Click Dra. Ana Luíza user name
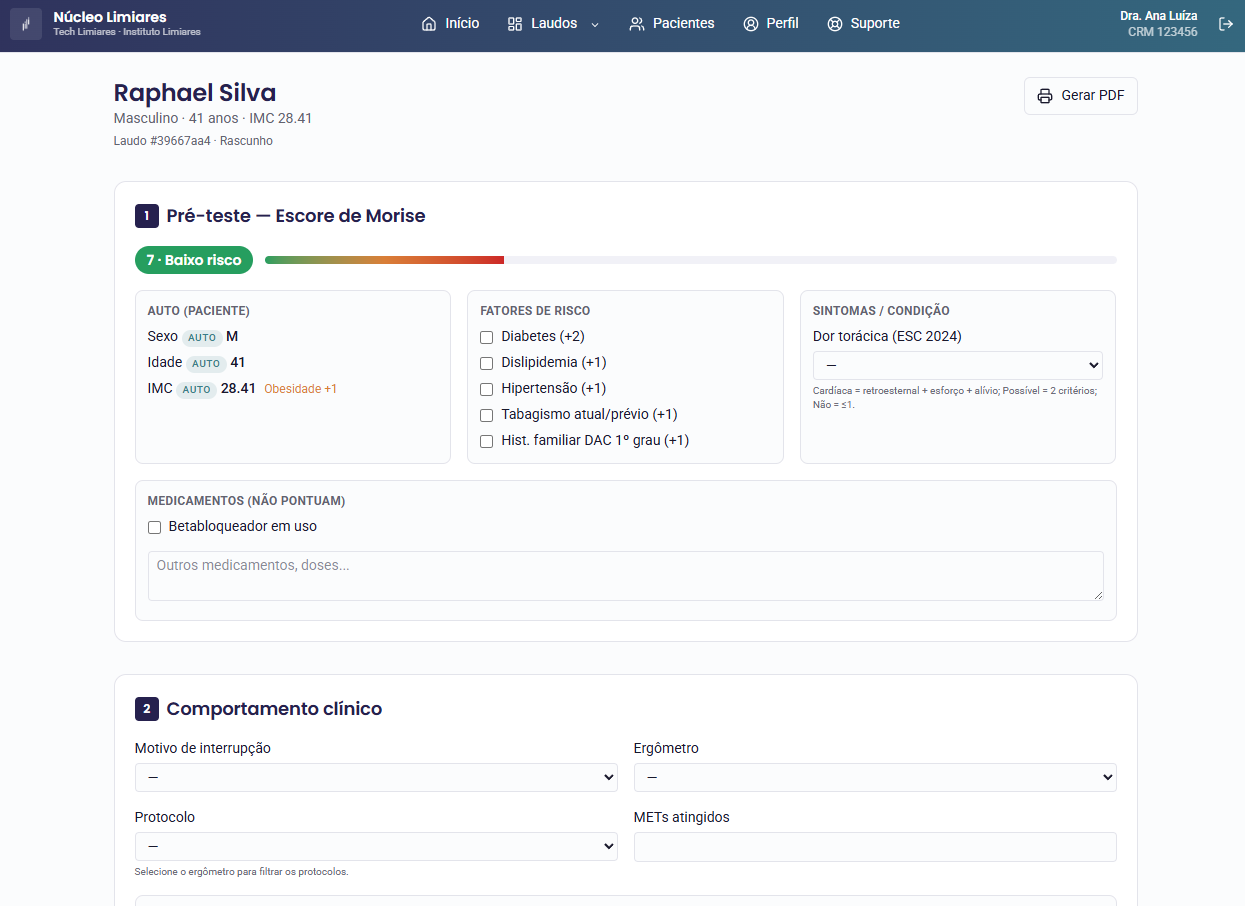The image size is (1245, 906). pos(1158,16)
